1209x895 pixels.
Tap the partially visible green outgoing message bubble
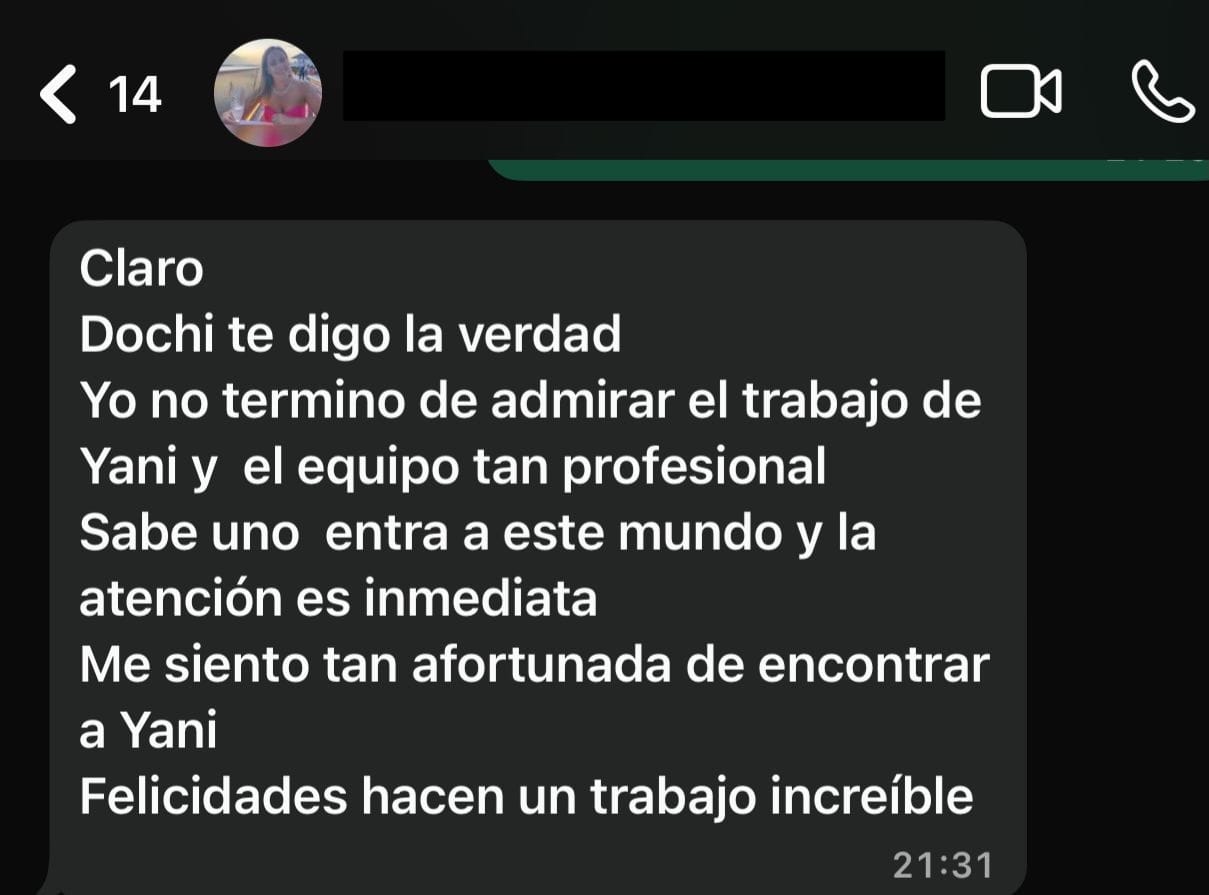[848, 169]
